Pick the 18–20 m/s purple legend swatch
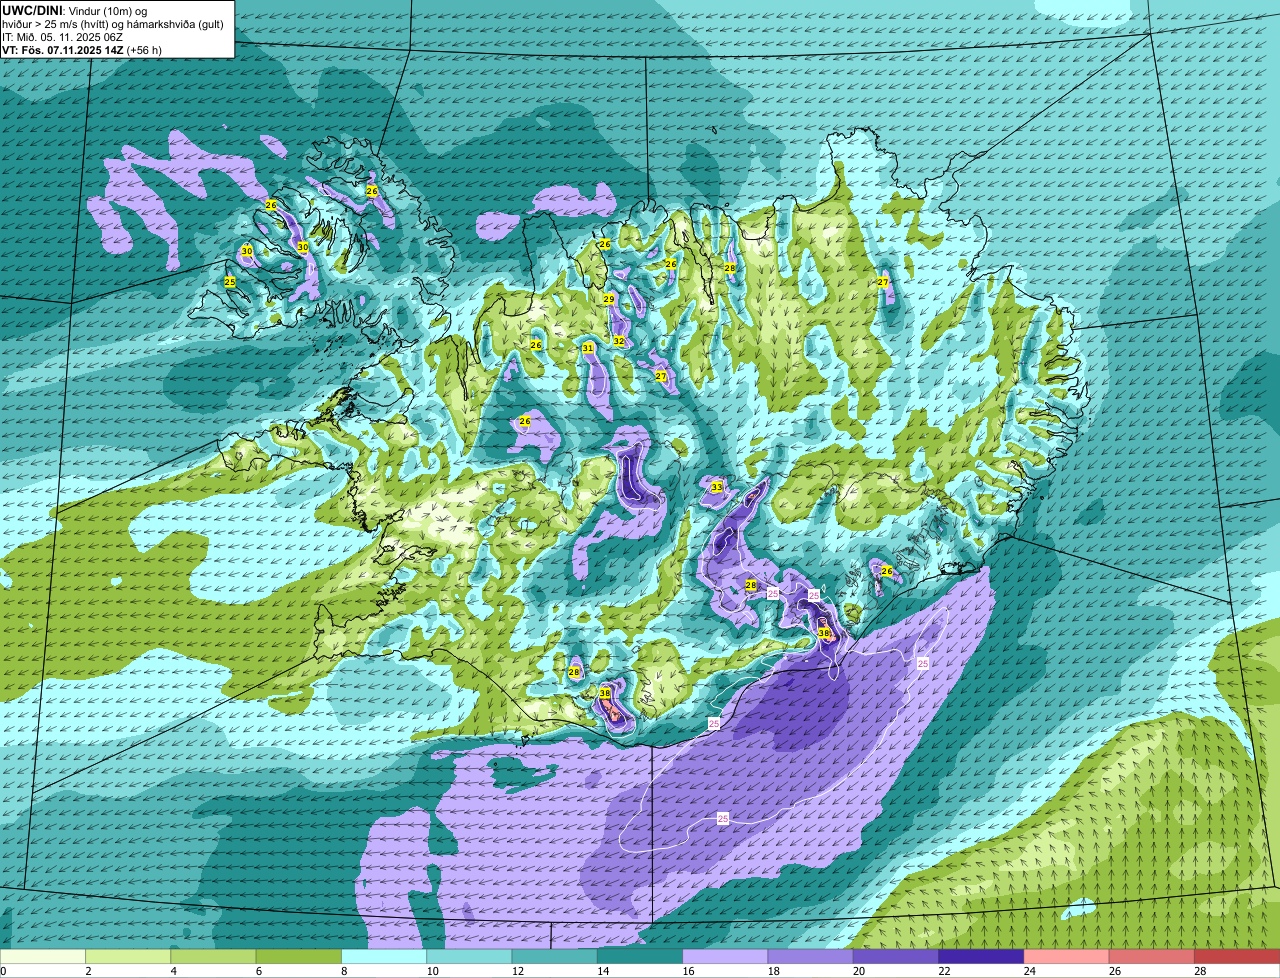The height and width of the screenshot is (978, 1280). [810, 956]
